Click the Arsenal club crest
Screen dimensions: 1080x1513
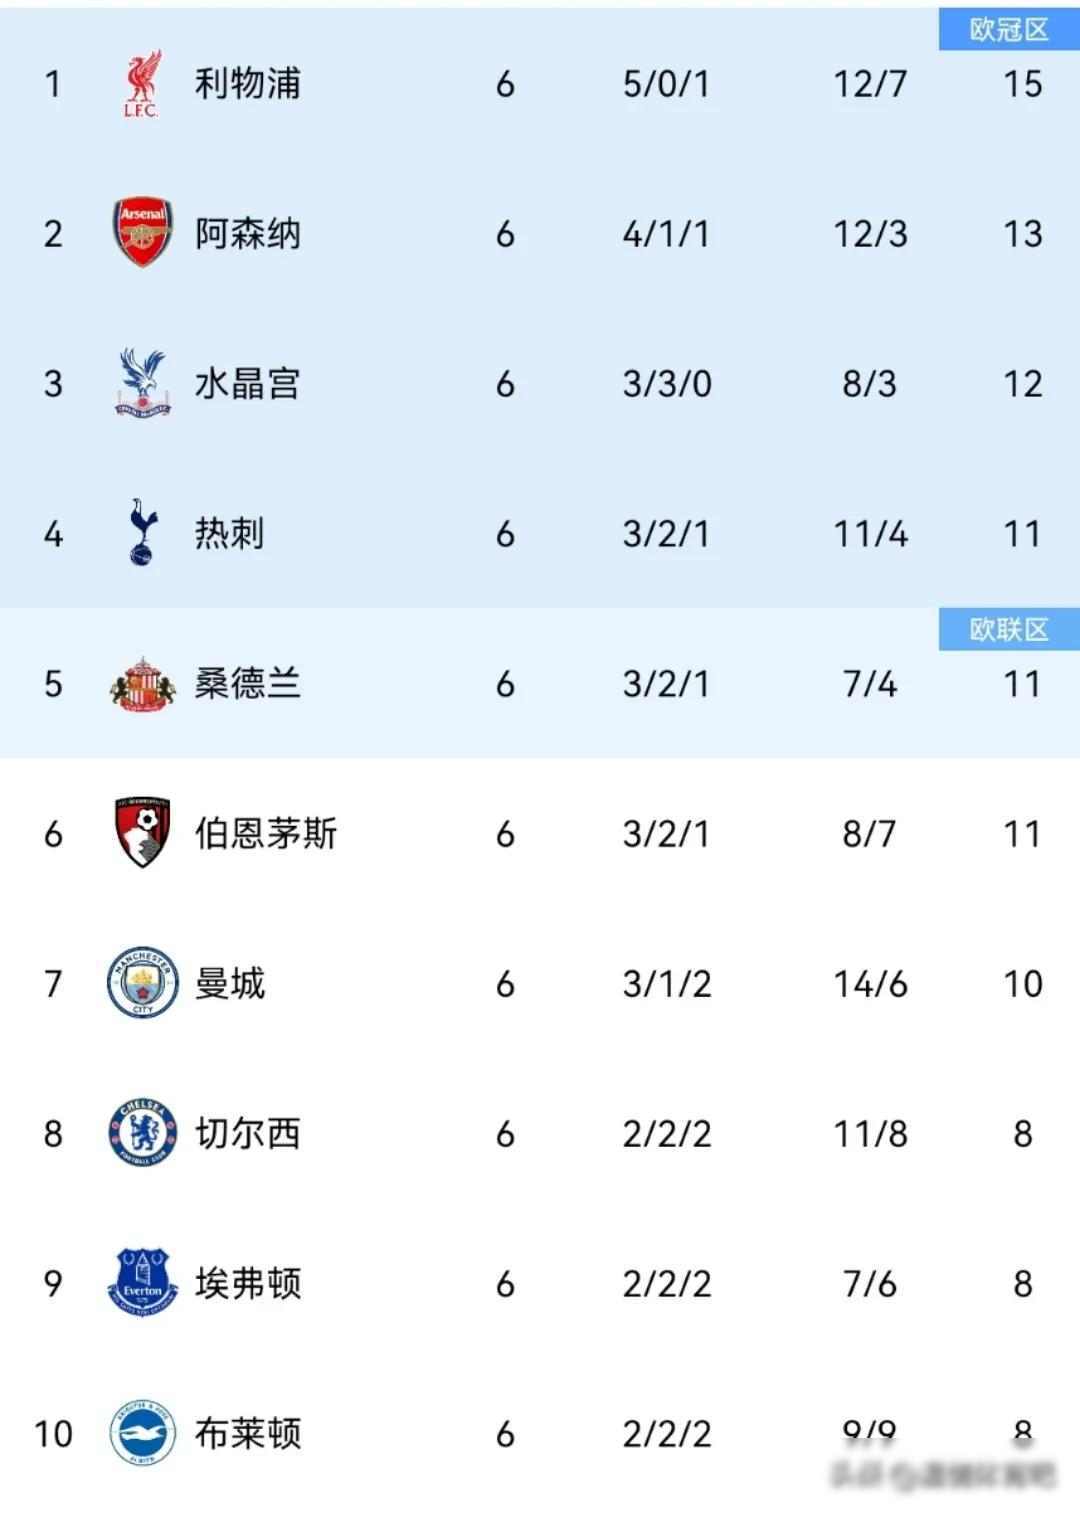(x=142, y=233)
